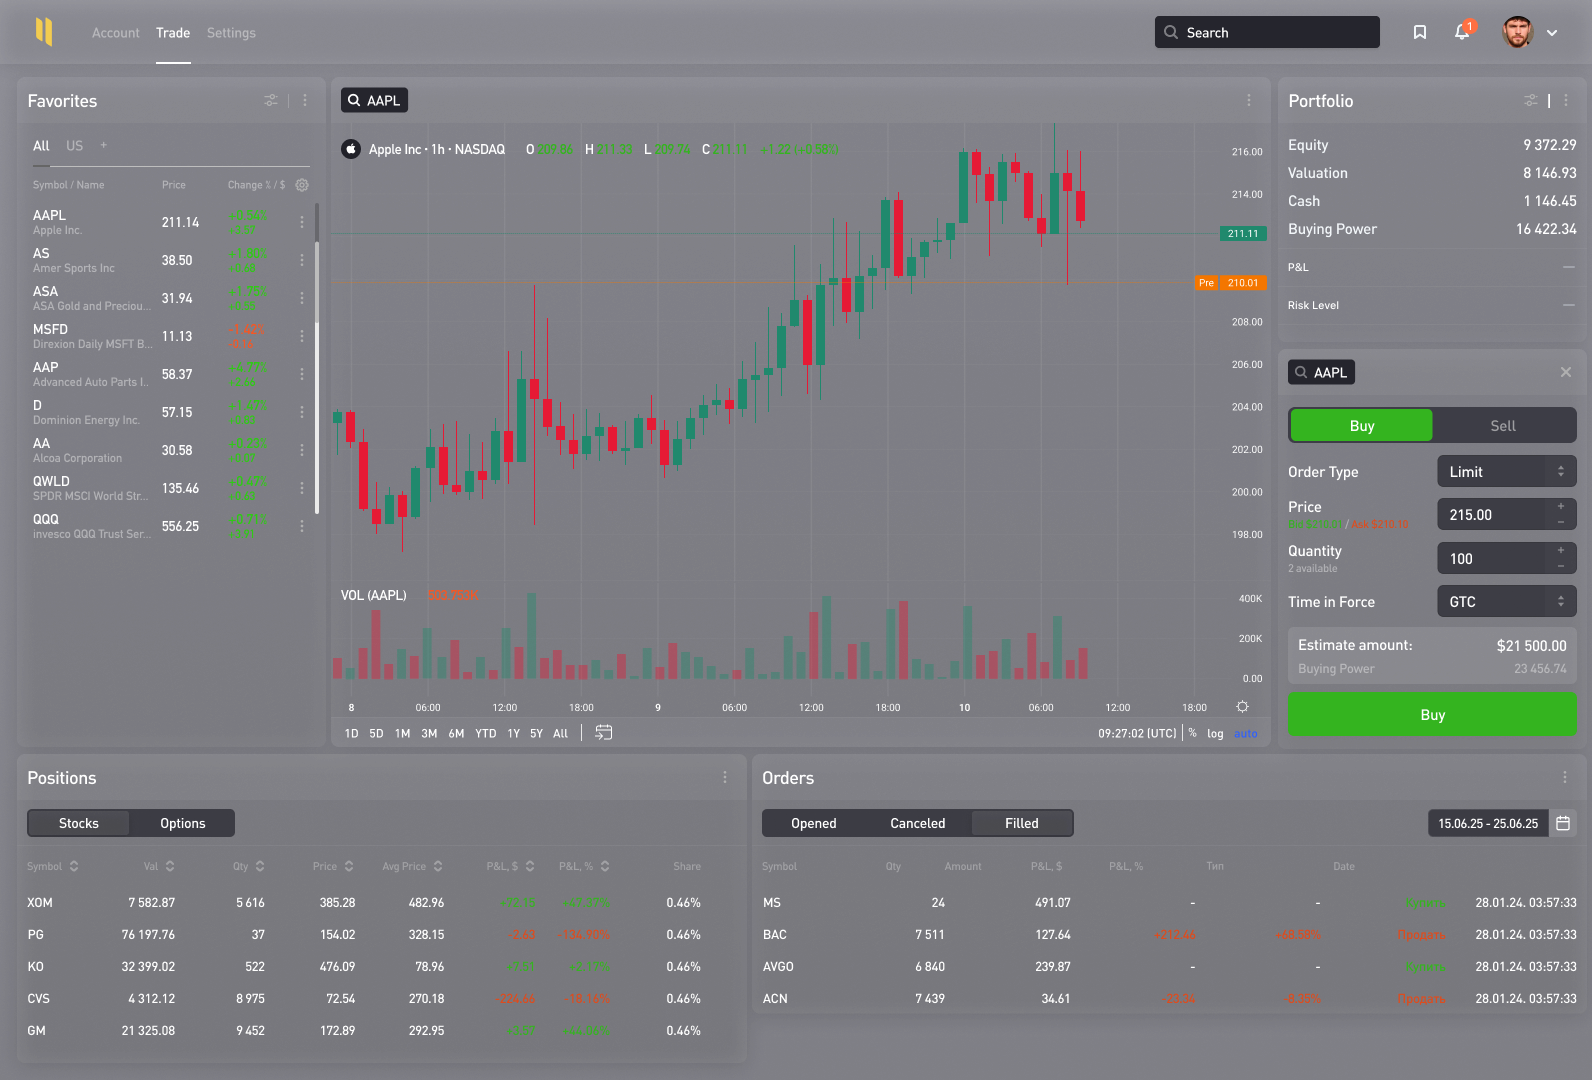Click the Quantity input field
Viewport: 1592px width, 1080px height.
(1492, 559)
